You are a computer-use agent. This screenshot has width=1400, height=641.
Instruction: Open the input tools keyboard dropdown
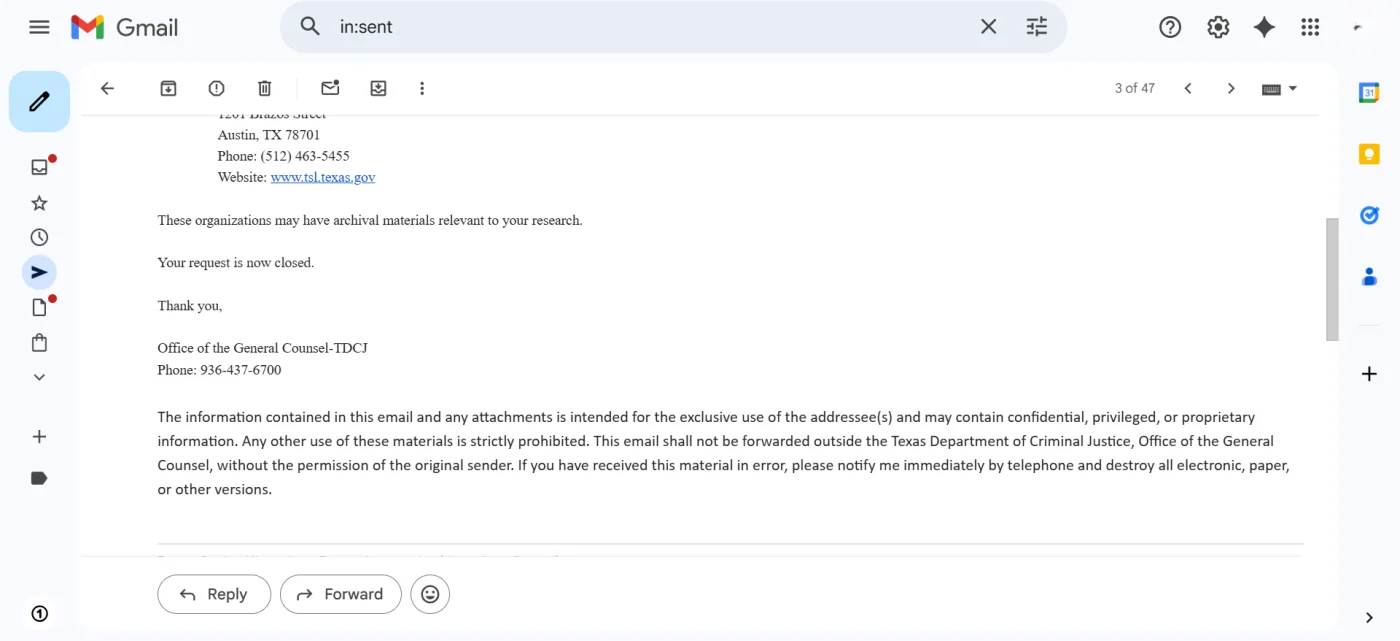click(1278, 88)
